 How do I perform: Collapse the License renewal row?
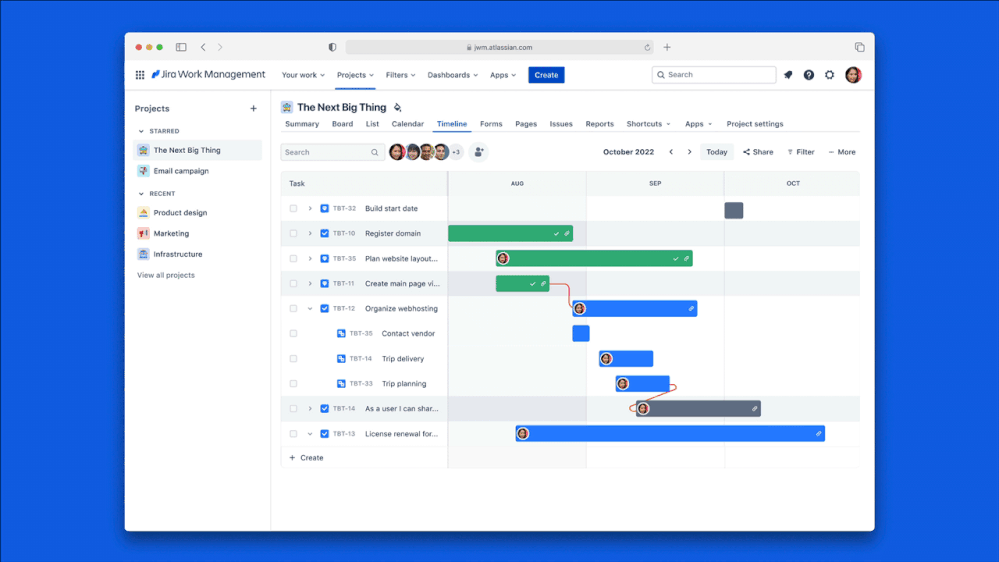click(310, 434)
